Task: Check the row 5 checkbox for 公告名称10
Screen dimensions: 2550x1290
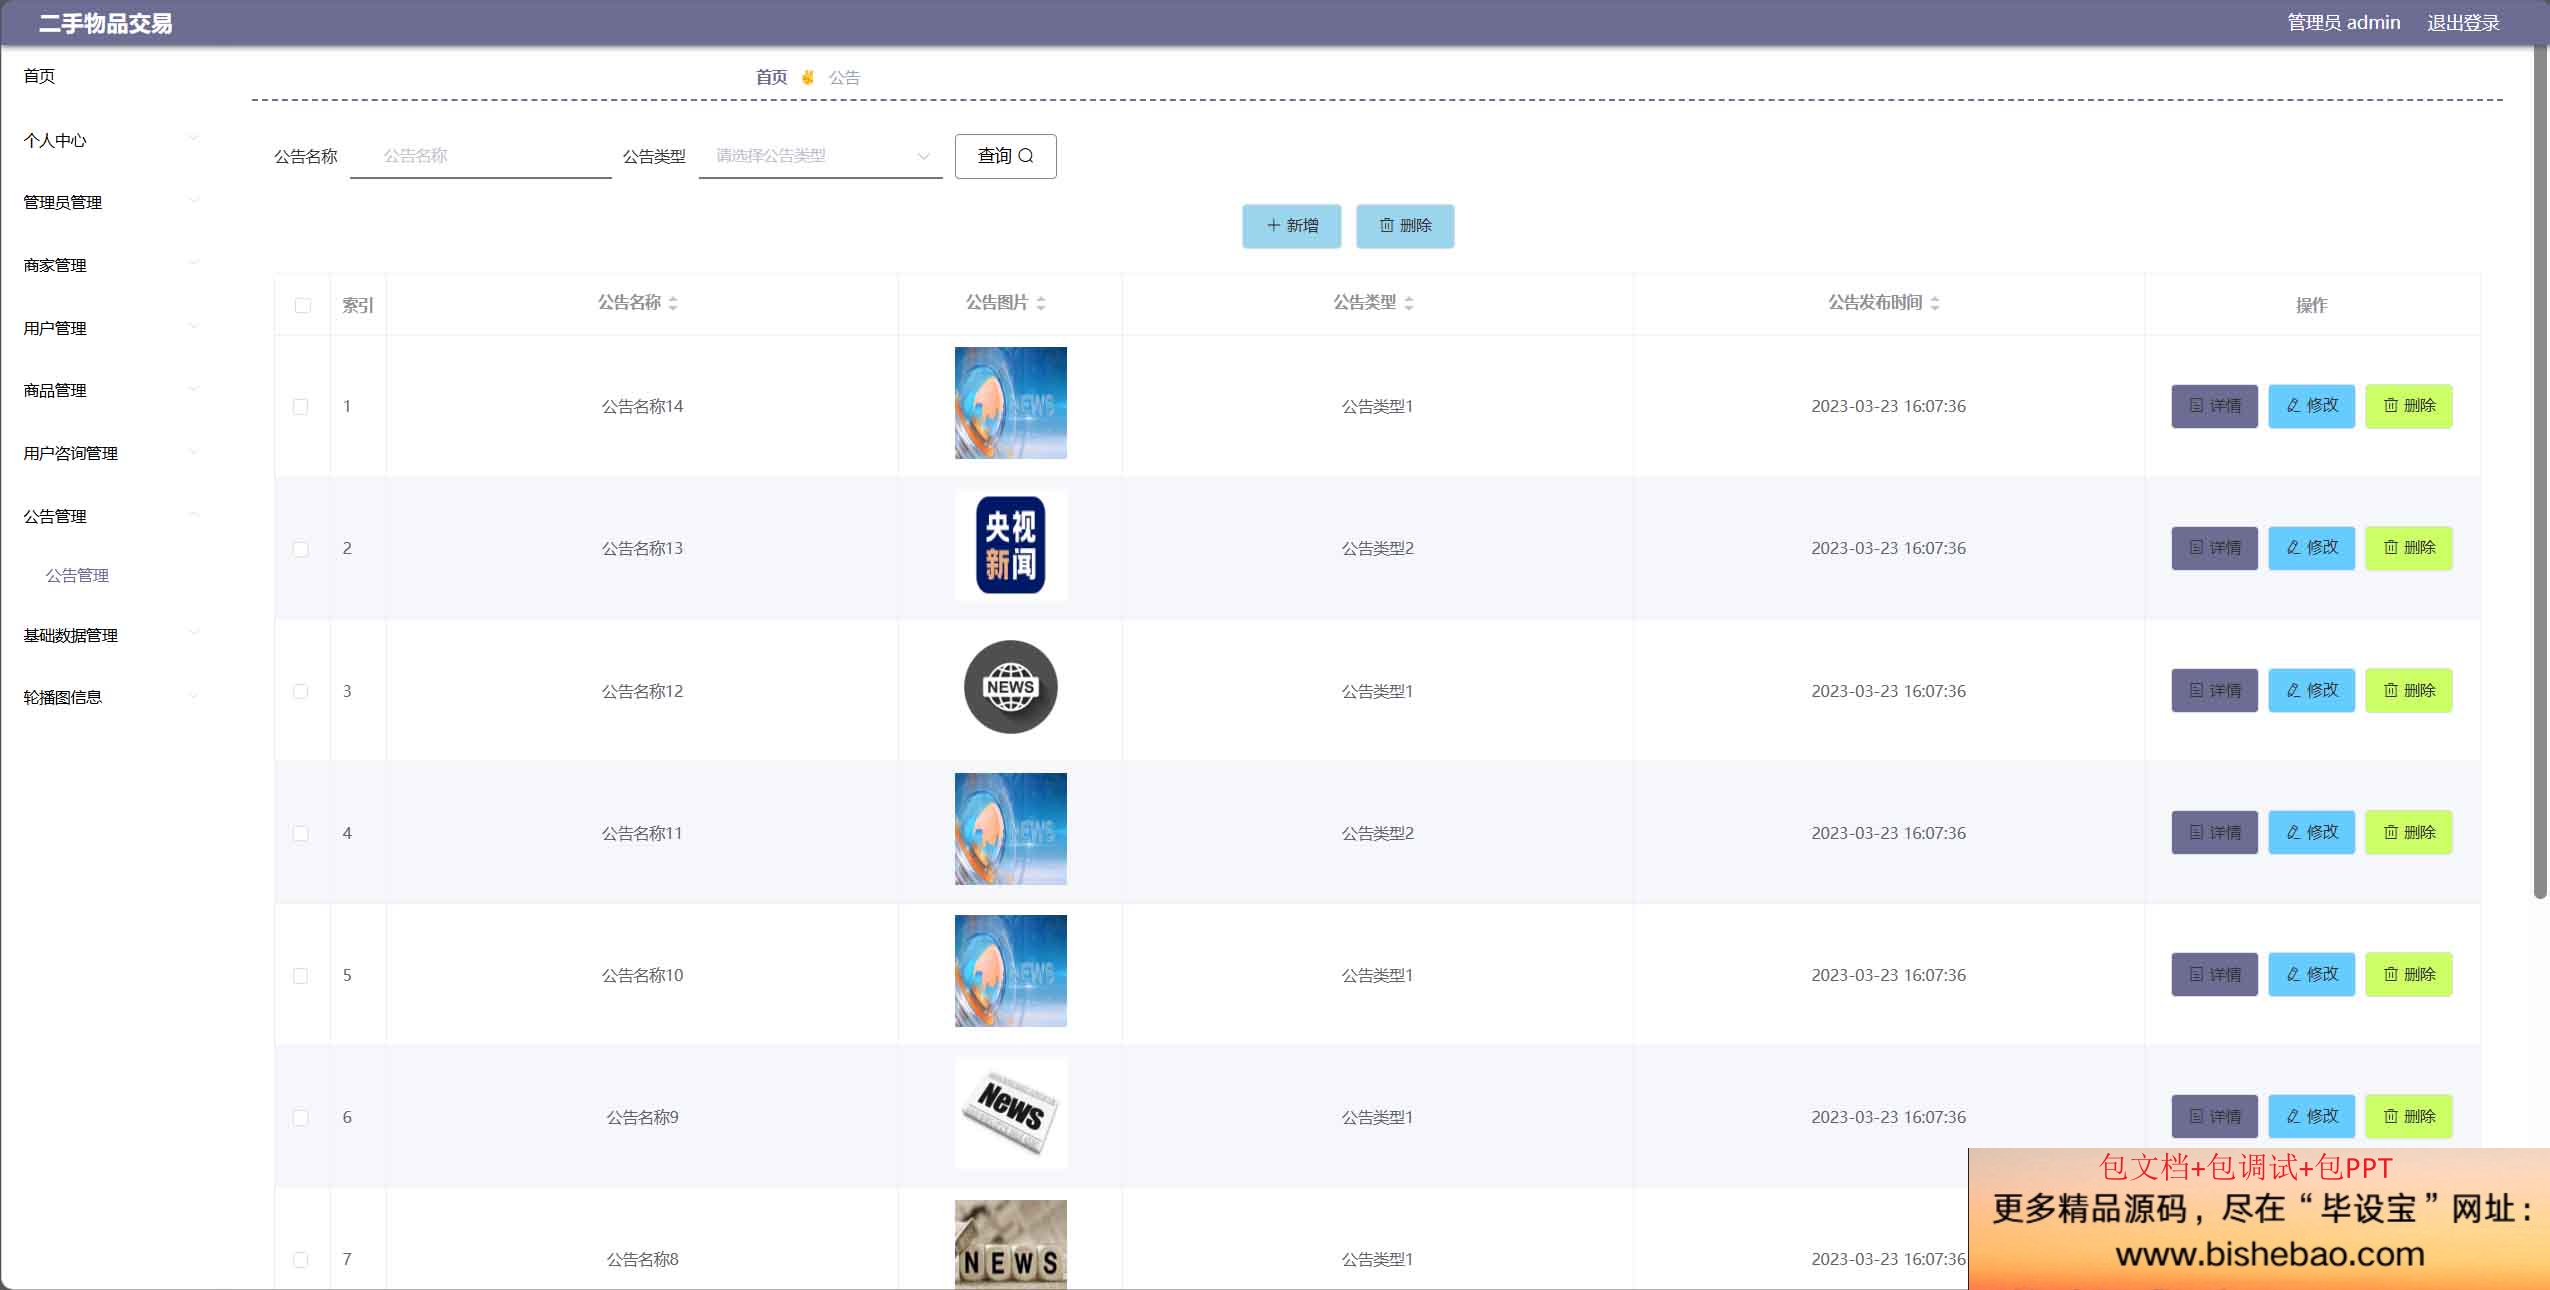Action: coord(300,975)
